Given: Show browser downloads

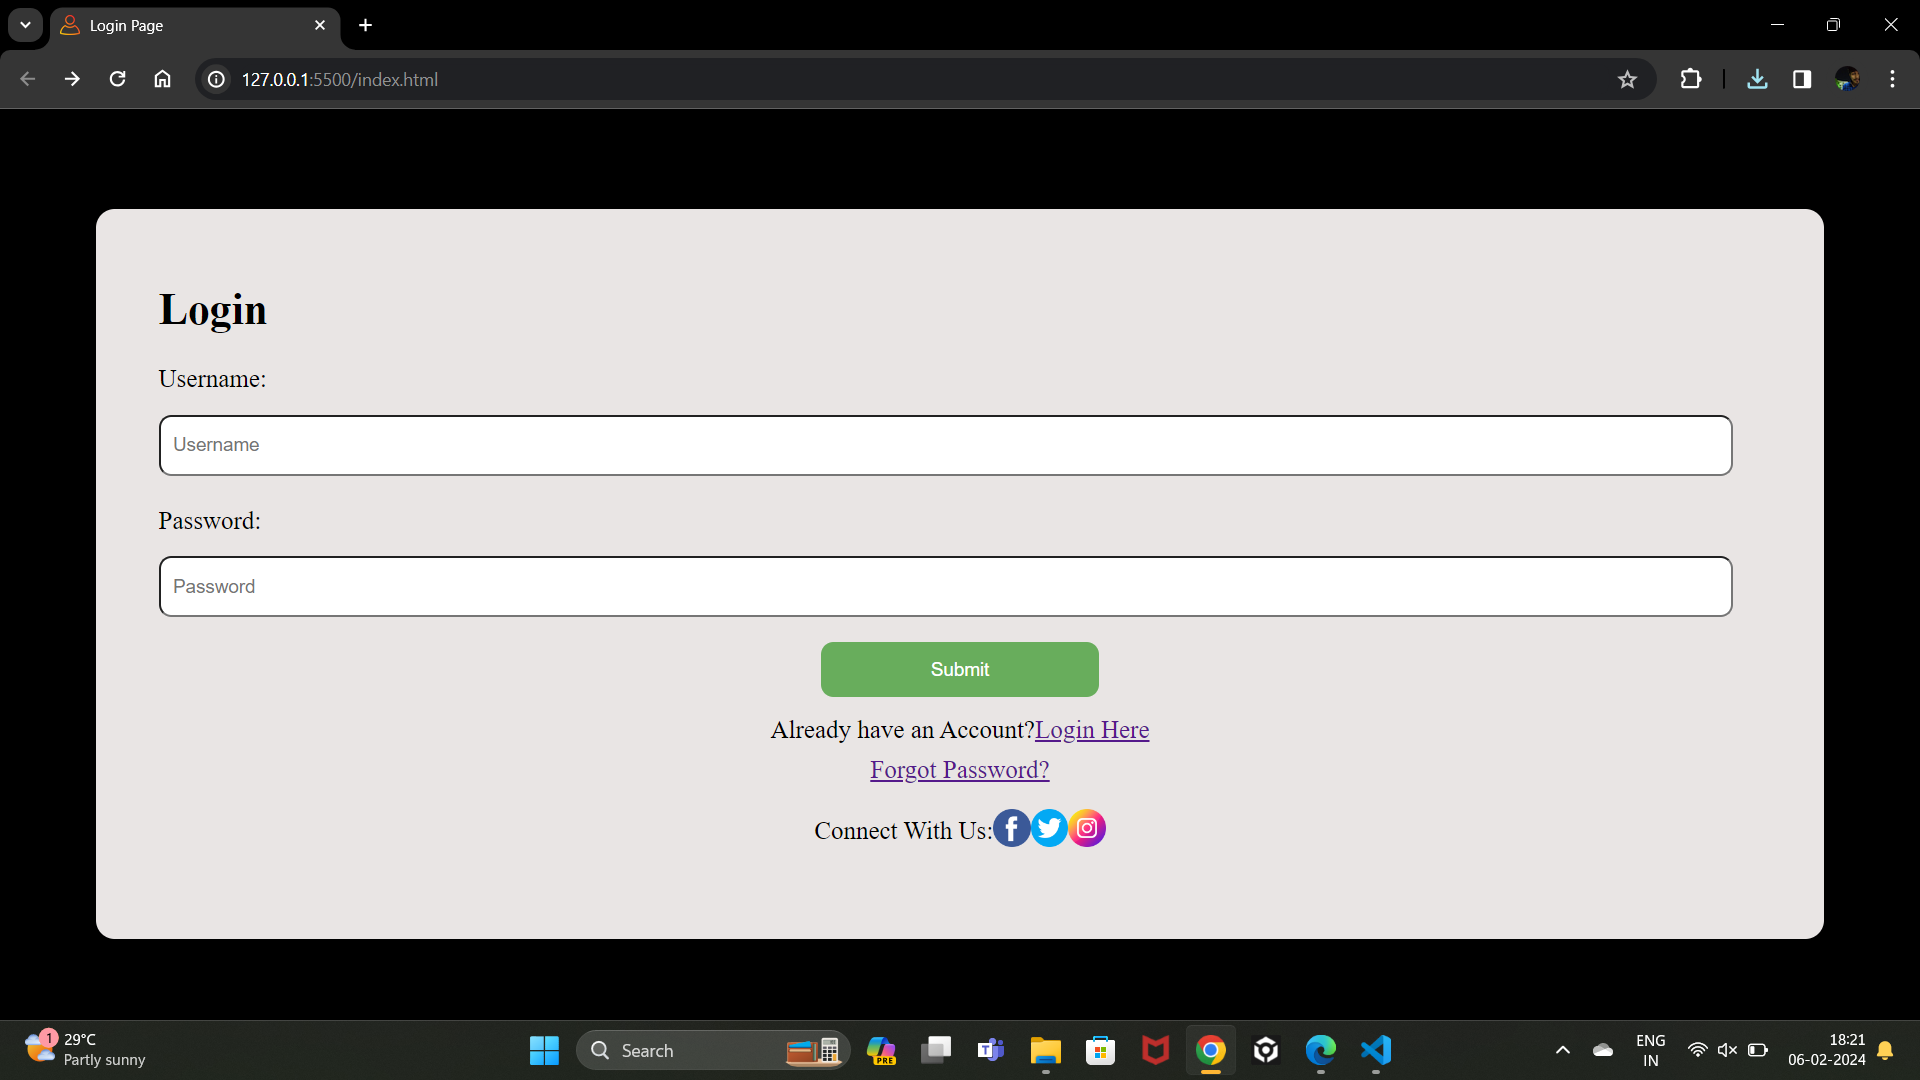Looking at the screenshot, I should [x=1757, y=79].
